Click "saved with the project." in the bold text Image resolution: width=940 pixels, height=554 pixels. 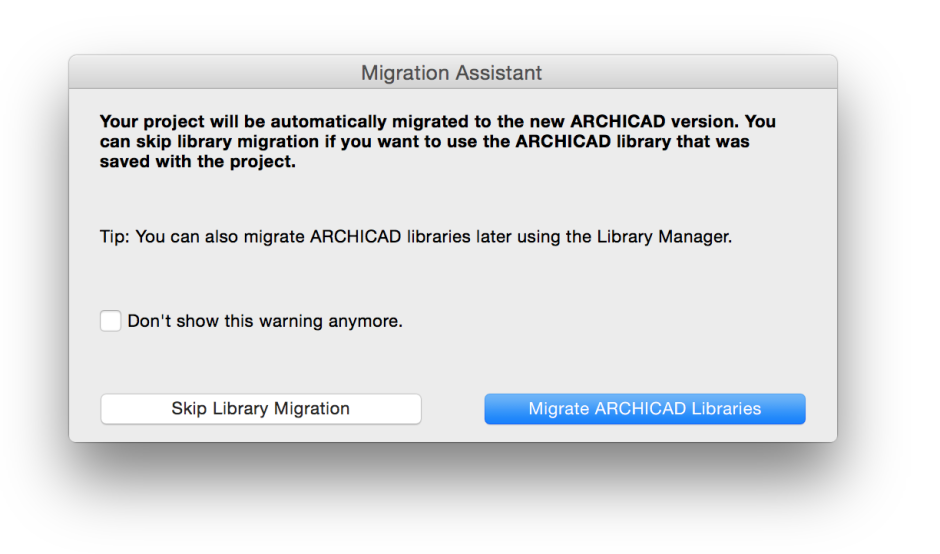pos(198,162)
